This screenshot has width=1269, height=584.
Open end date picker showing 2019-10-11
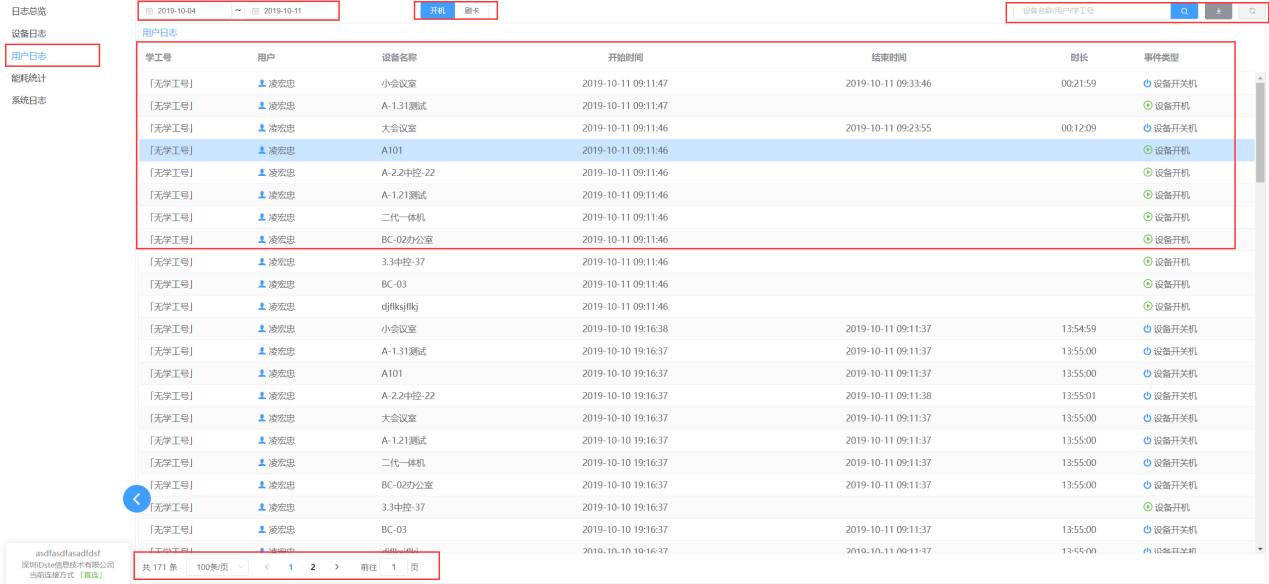[288, 11]
